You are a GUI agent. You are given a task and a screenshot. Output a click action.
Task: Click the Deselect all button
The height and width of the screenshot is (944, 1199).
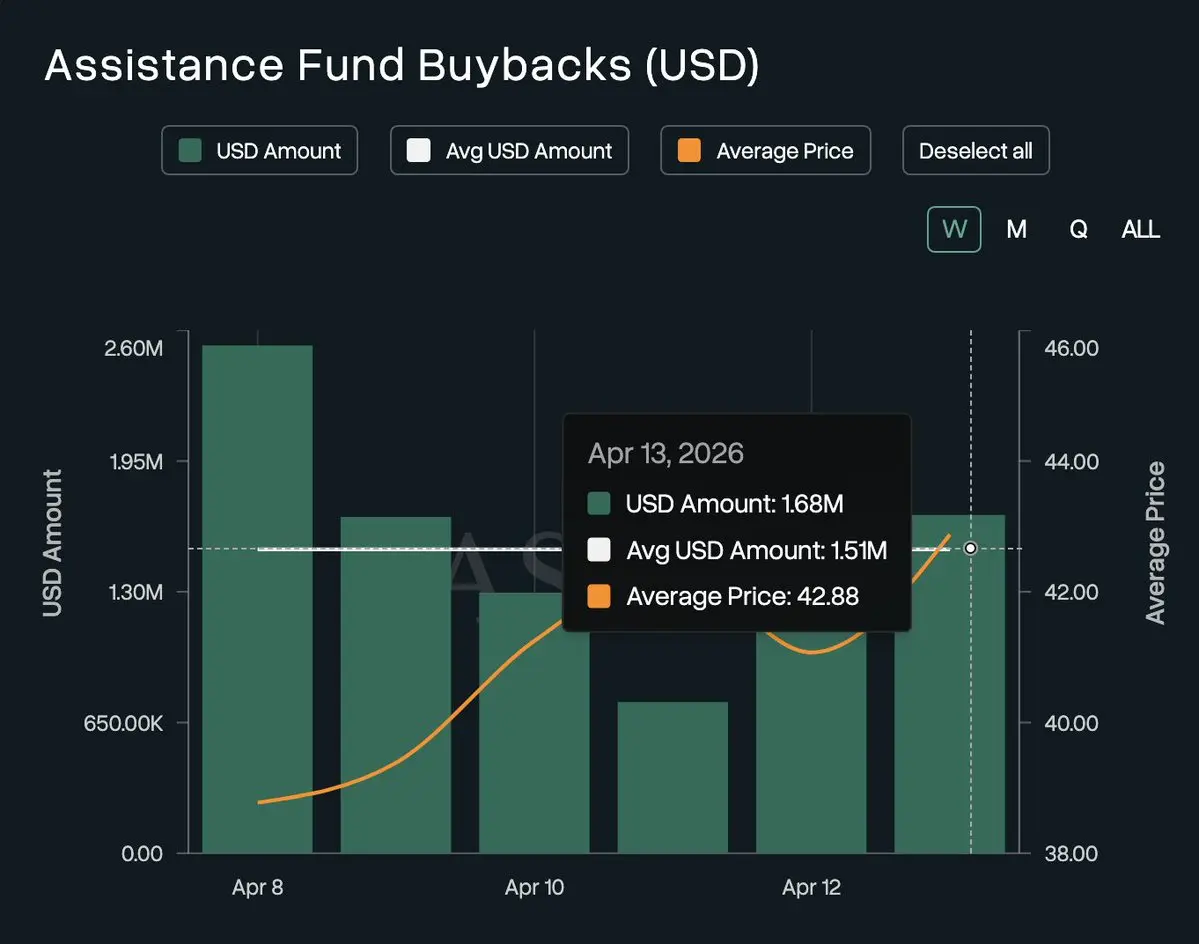[x=975, y=151]
